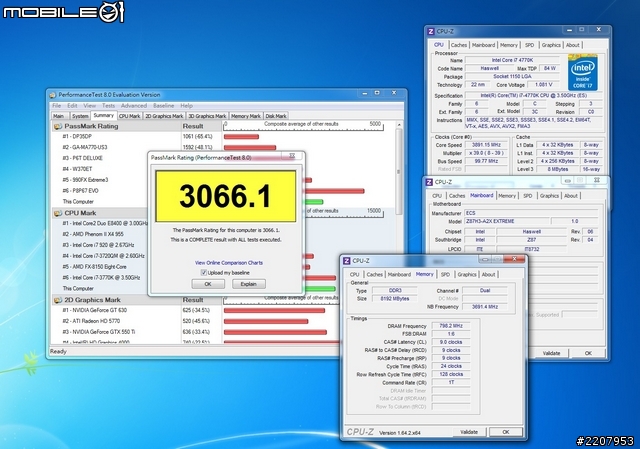Click the 2D Graphics Mark section icon

[58, 300]
